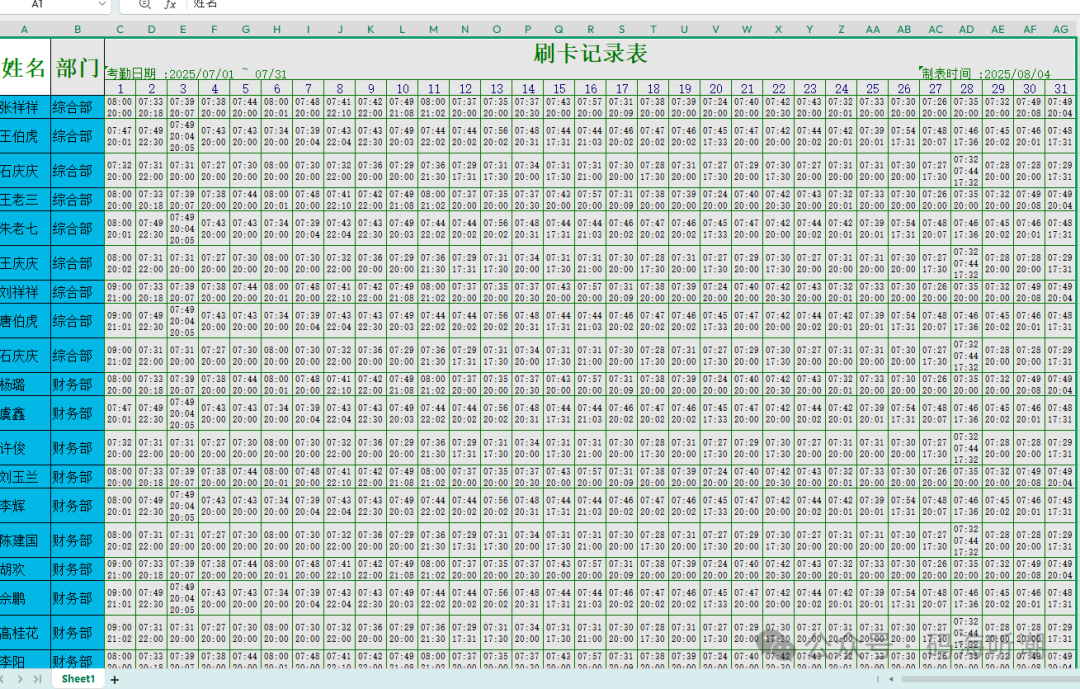This screenshot has width=1080, height=689.
Task: Select the name cell 刘玉兰
Action: (25, 477)
